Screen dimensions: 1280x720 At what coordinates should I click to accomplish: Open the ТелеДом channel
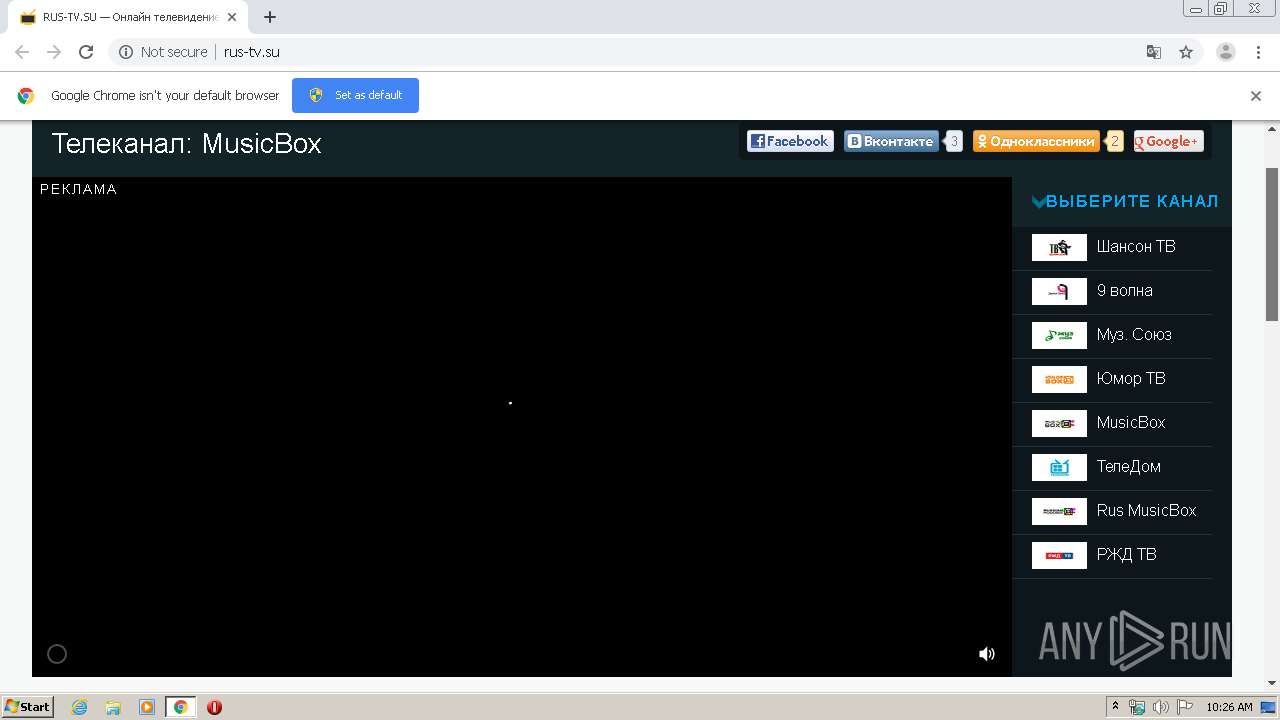click(x=1129, y=467)
